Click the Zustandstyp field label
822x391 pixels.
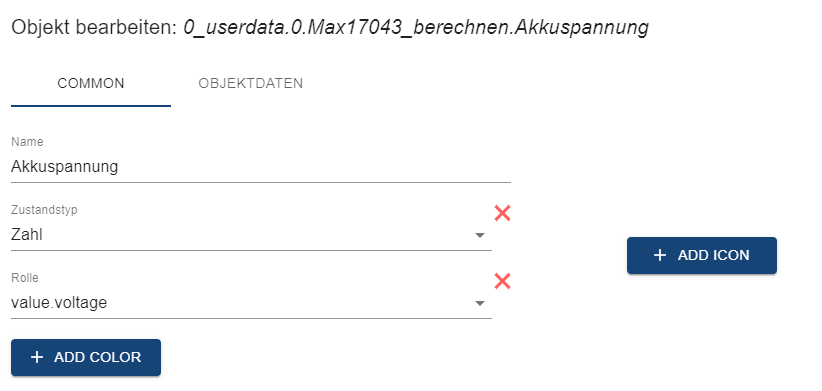44,210
